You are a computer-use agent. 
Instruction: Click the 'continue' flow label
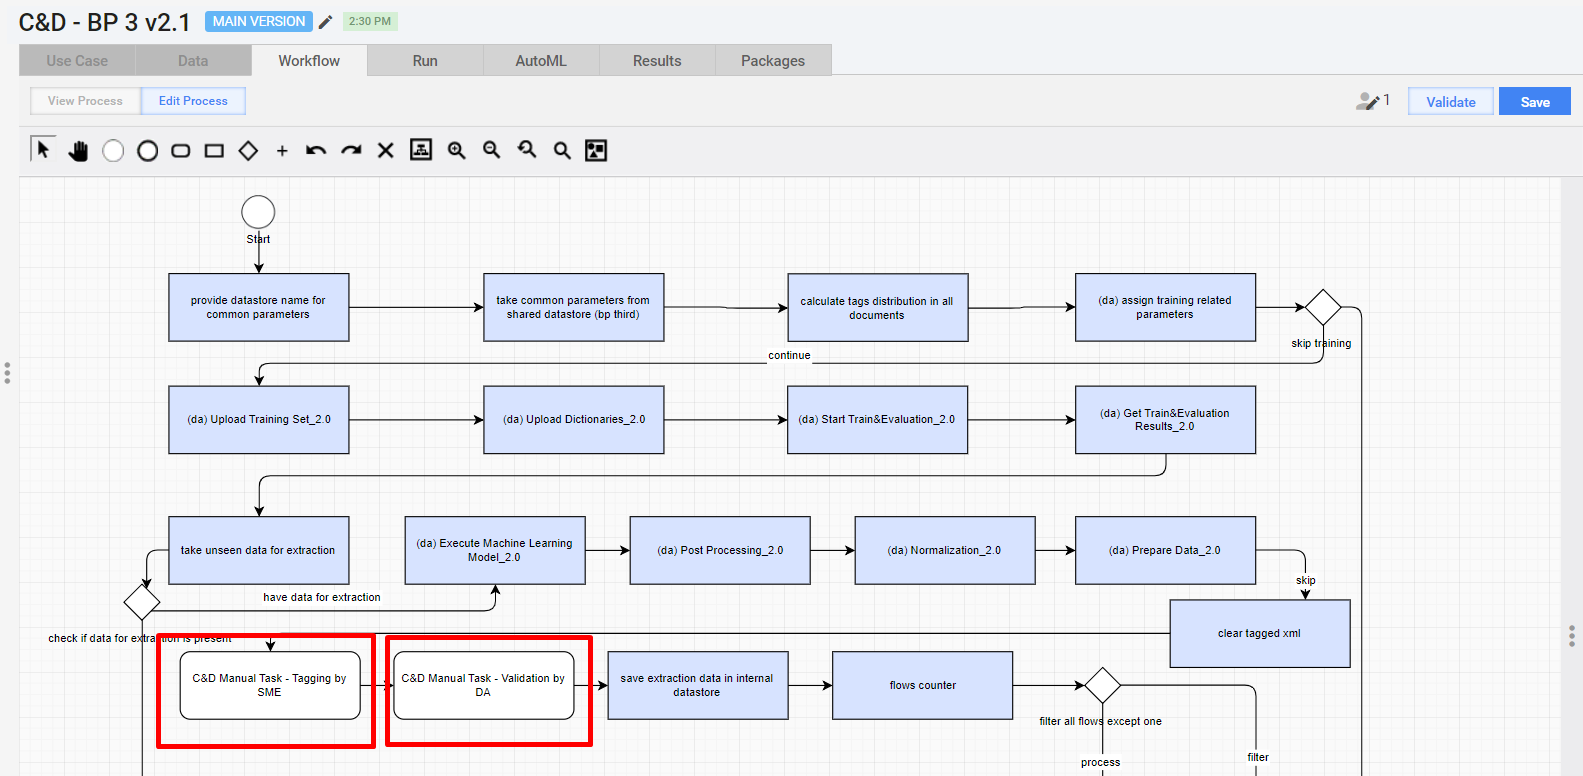pyautogui.click(x=789, y=355)
